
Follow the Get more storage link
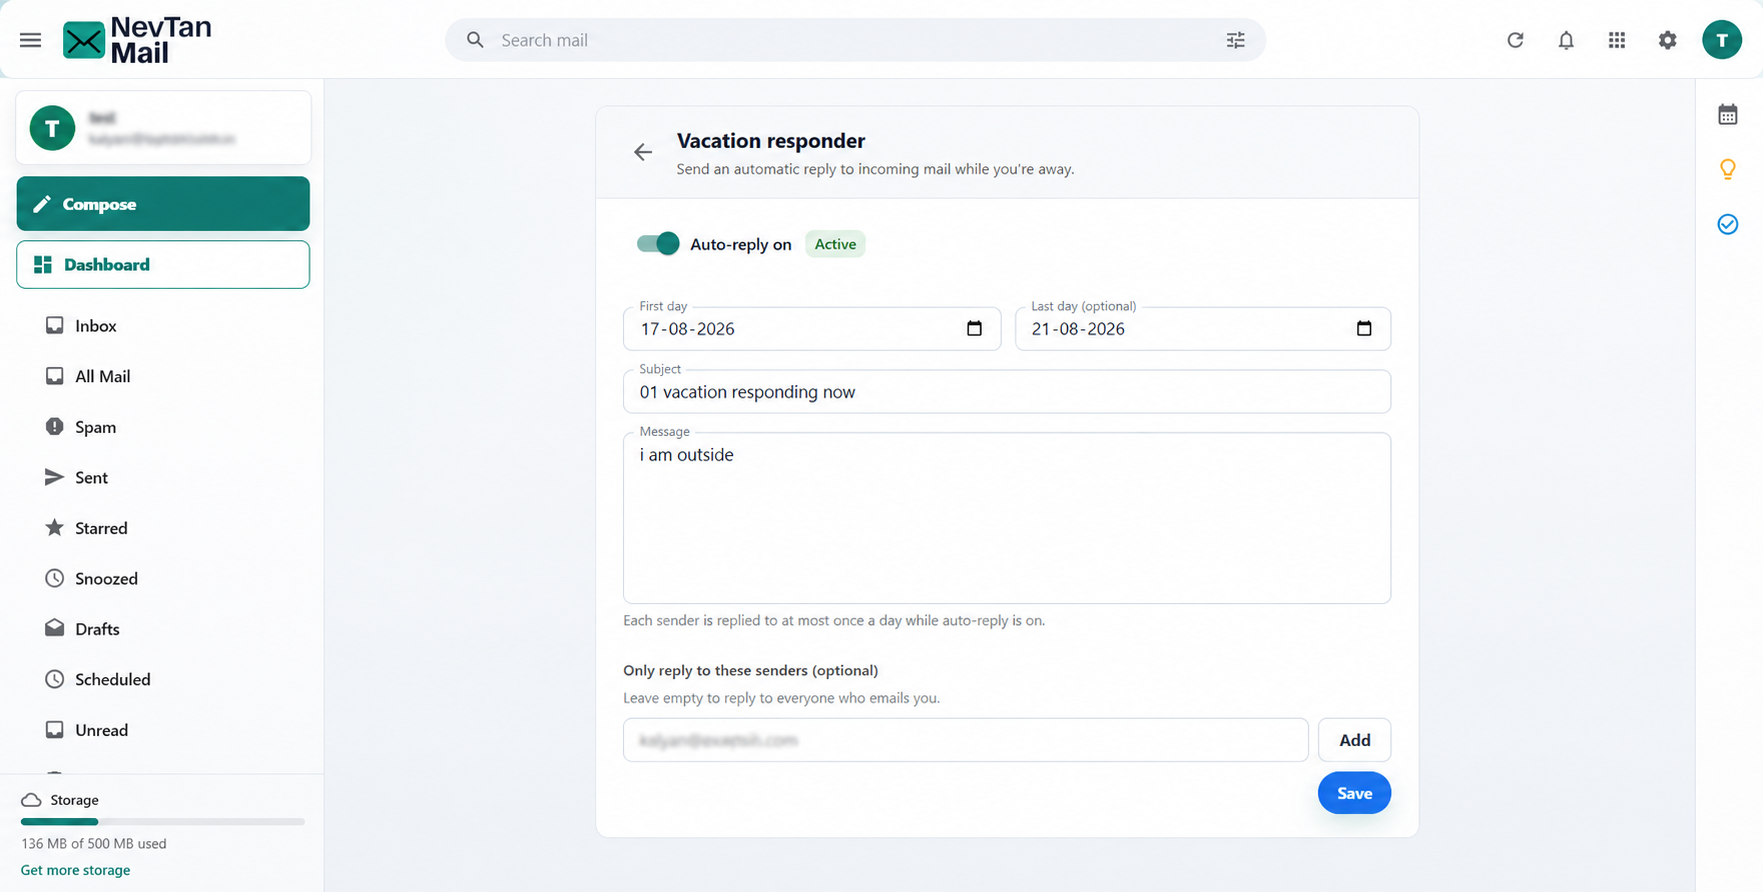(76, 870)
